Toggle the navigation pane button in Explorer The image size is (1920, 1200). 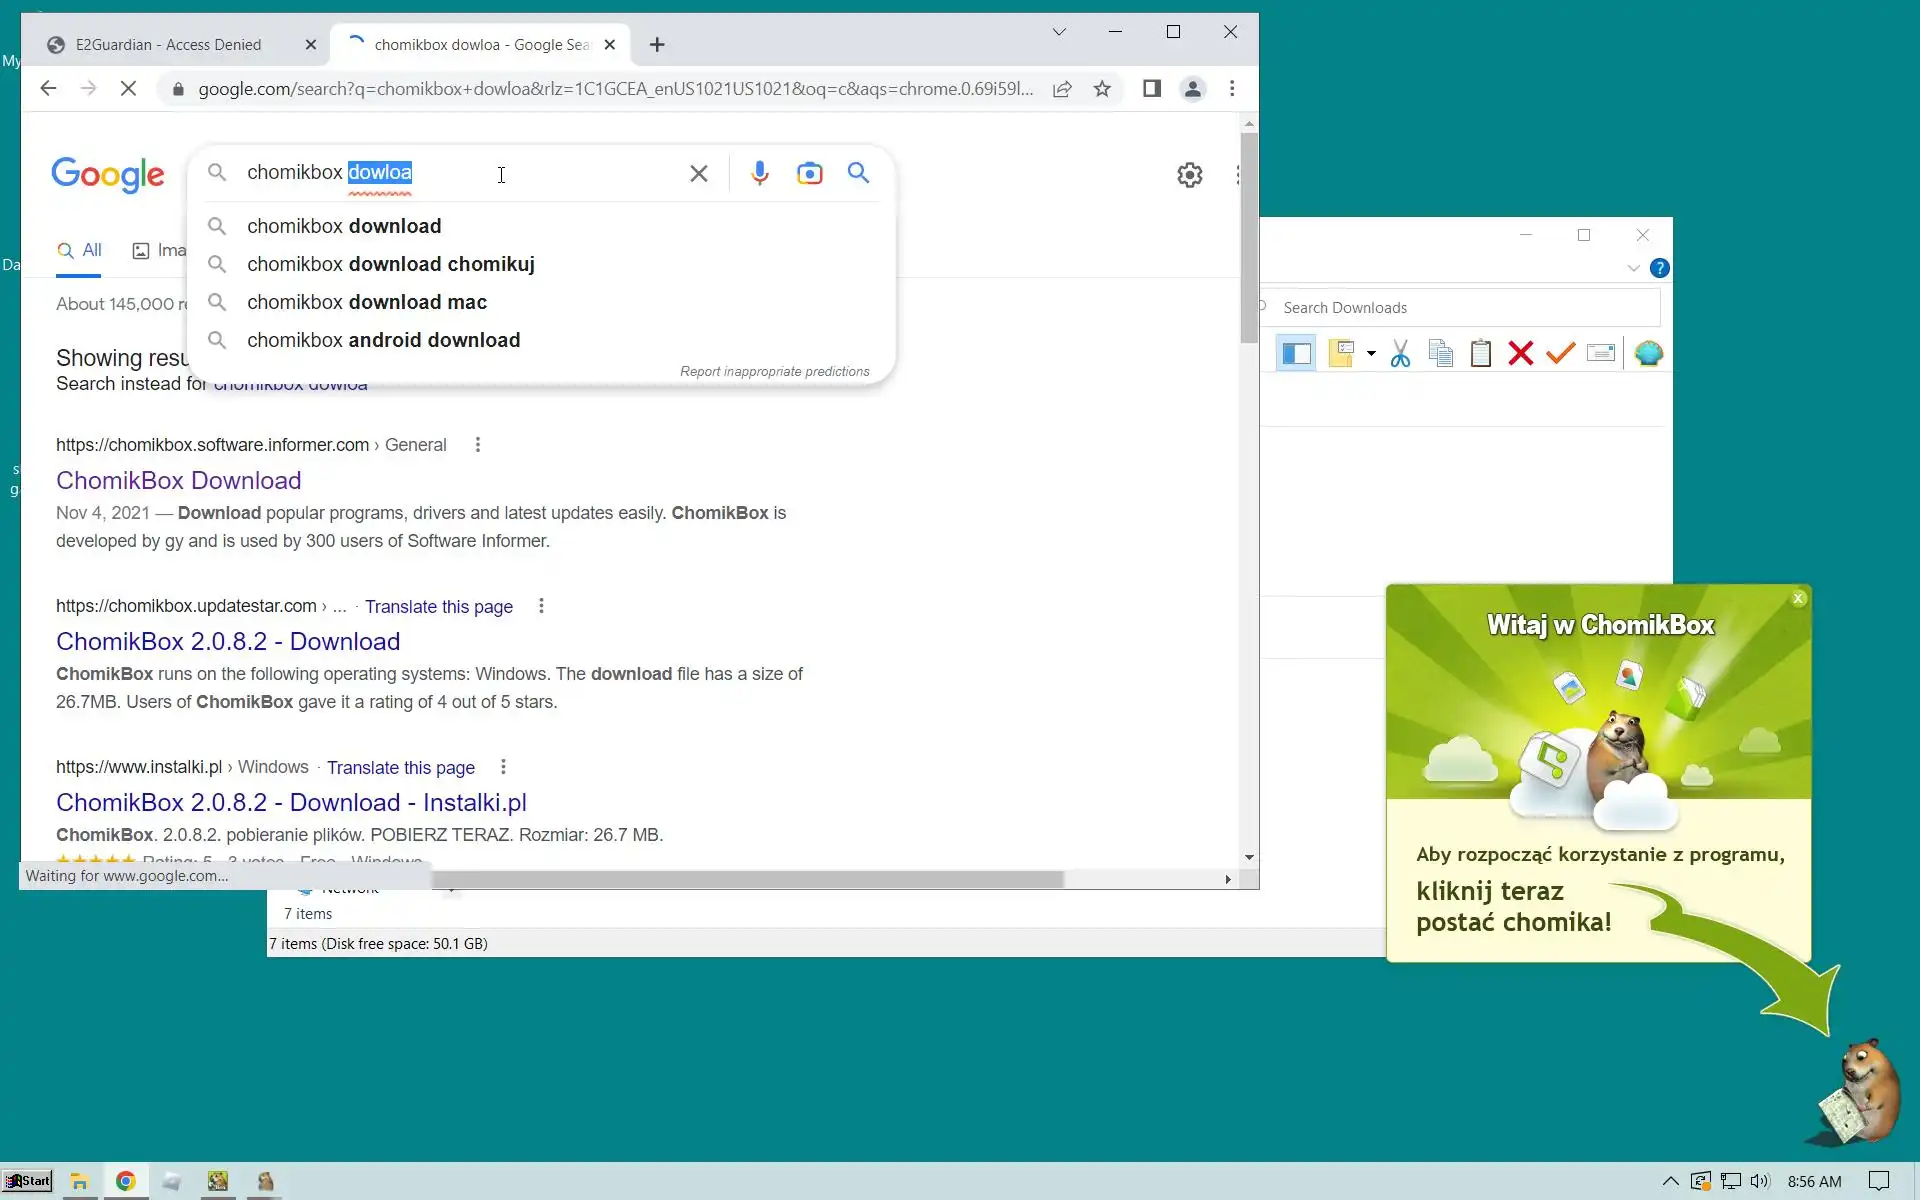[1297, 354]
